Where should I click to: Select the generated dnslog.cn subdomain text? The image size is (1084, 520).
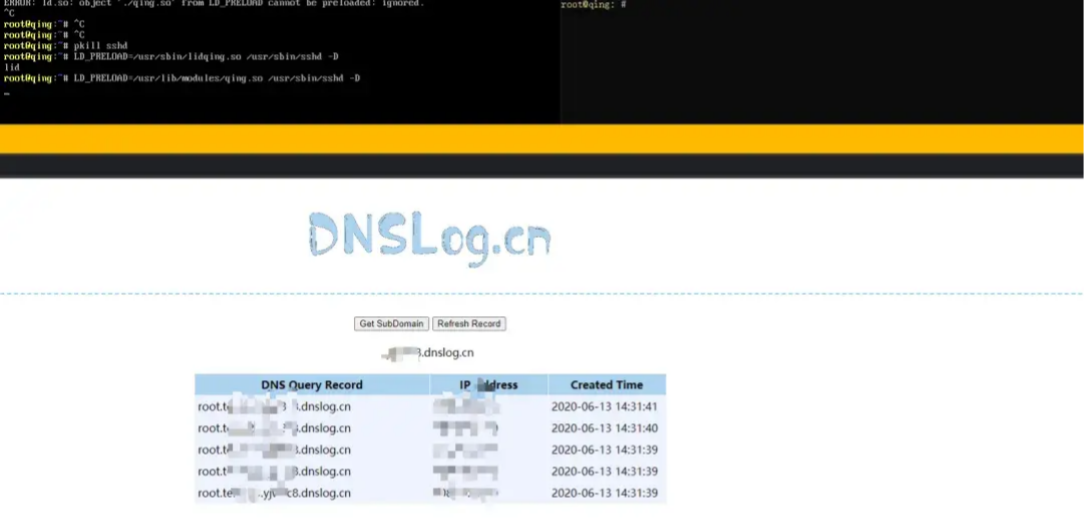point(428,353)
